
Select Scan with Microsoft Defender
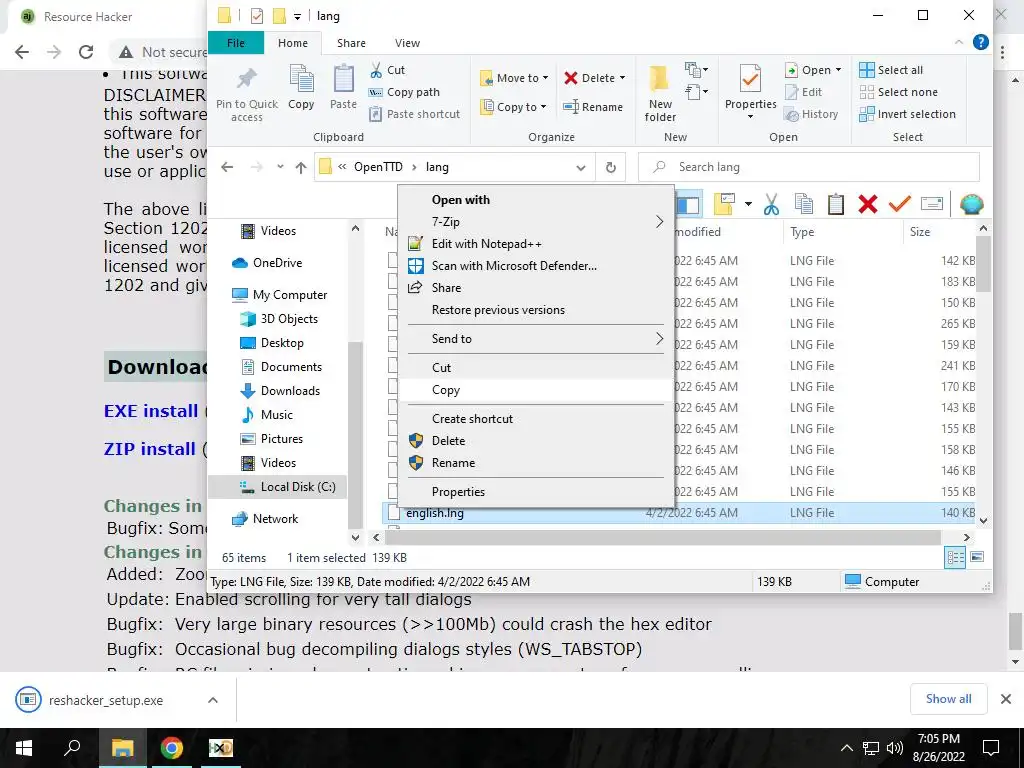(536, 266)
